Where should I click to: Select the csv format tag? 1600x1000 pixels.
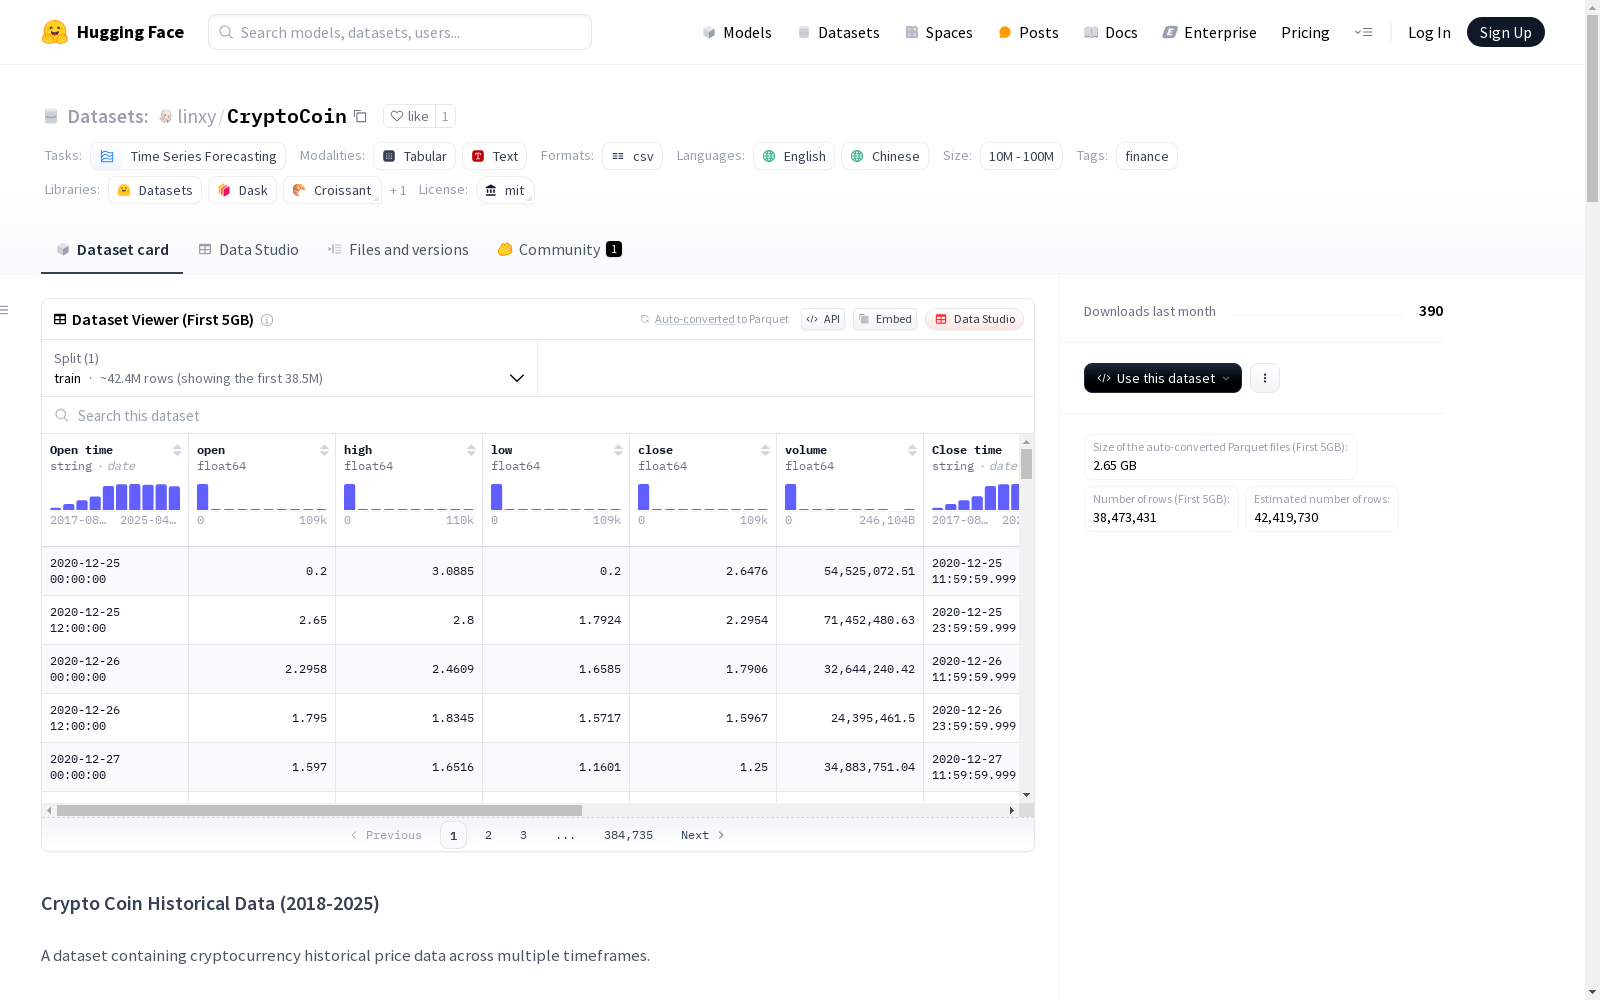[x=632, y=156]
